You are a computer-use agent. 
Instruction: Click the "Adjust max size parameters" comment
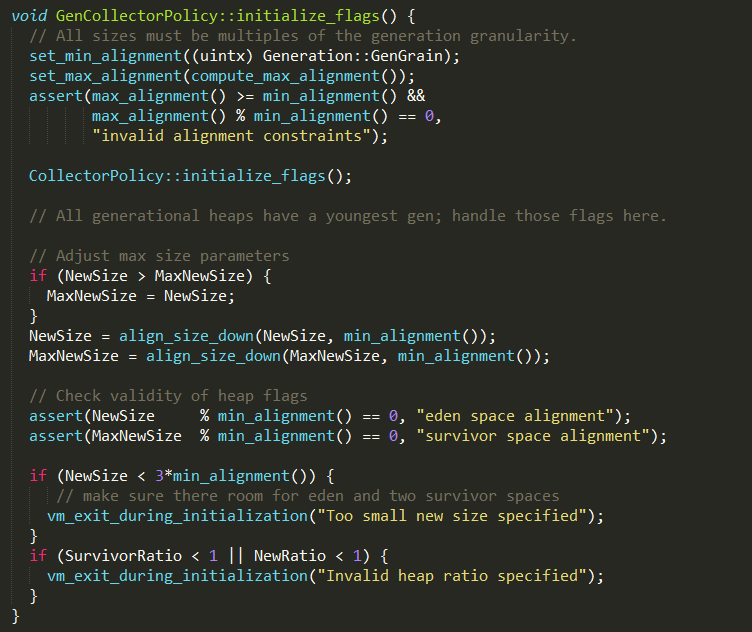159,256
